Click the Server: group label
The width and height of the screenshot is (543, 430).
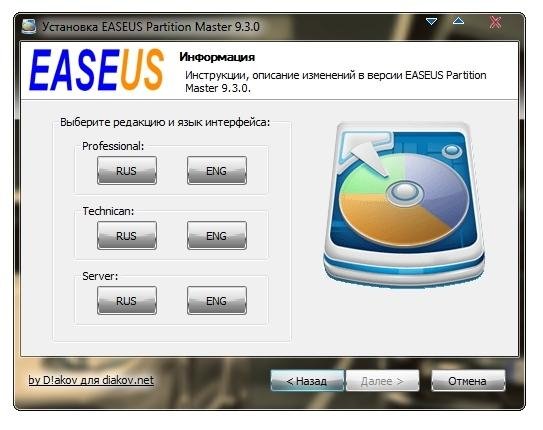(x=100, y=276)
